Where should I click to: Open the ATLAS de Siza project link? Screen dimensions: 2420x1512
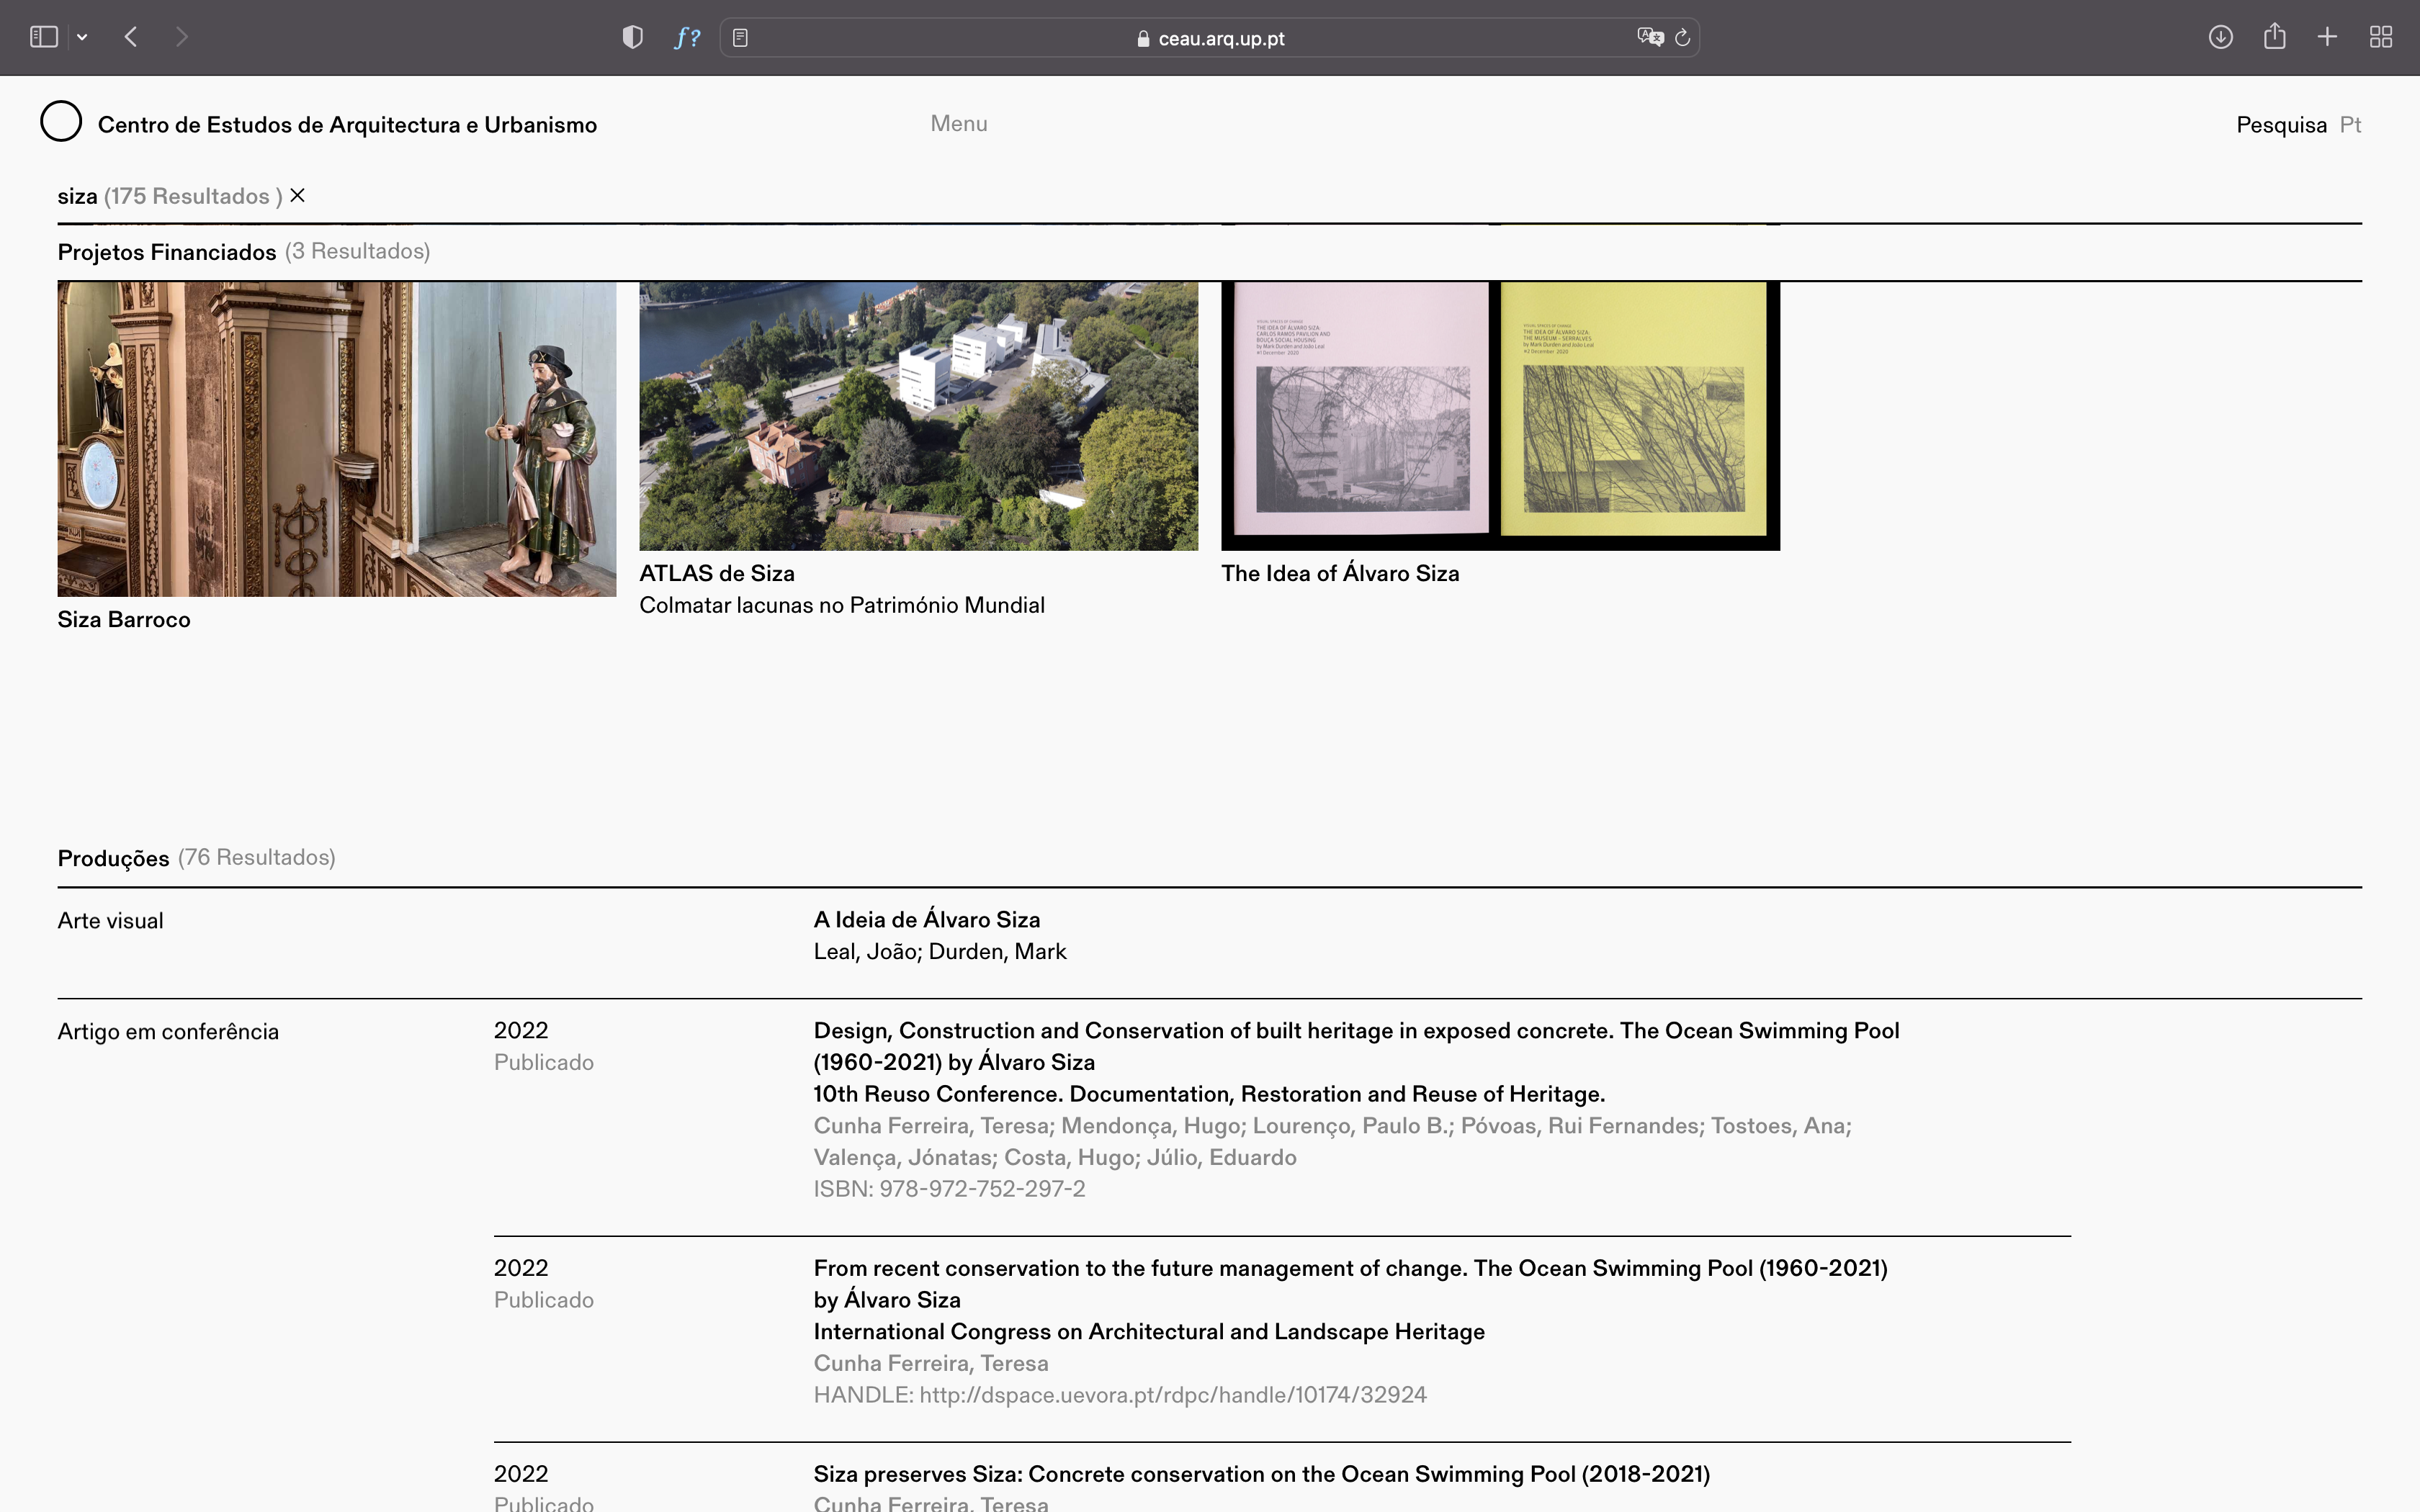[716, 573]
